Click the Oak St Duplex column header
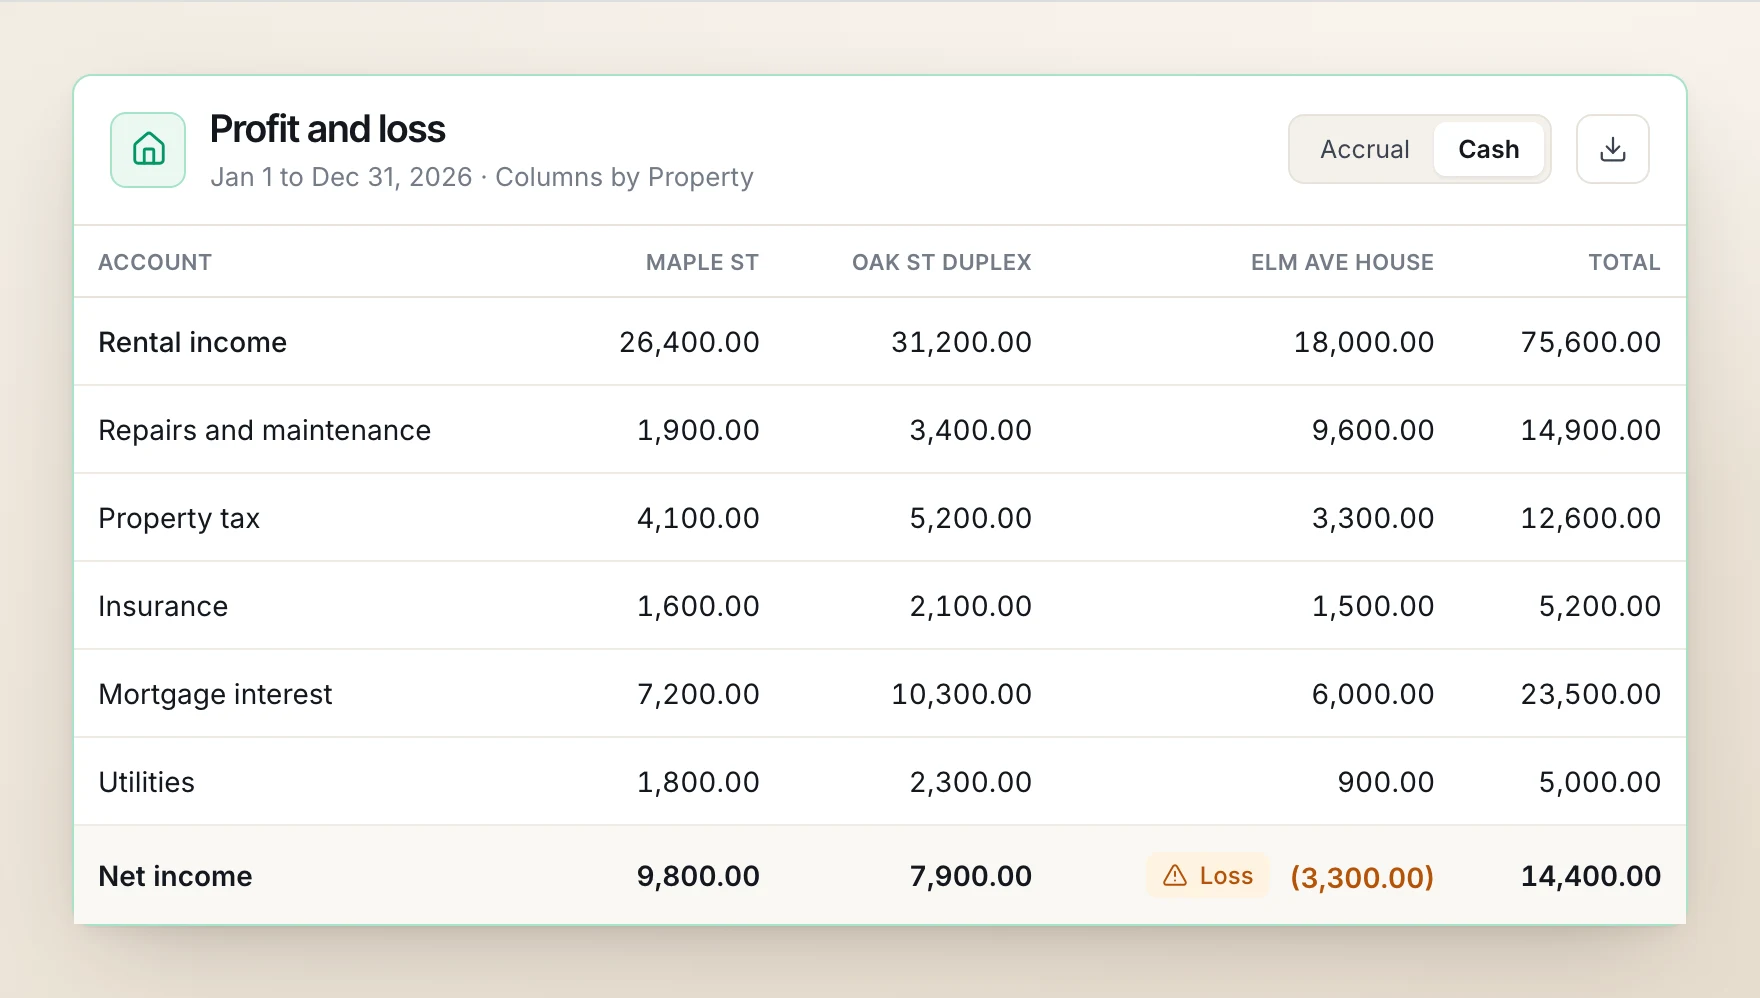This screenshot has height=998, width=1760. tap(941, 262)
